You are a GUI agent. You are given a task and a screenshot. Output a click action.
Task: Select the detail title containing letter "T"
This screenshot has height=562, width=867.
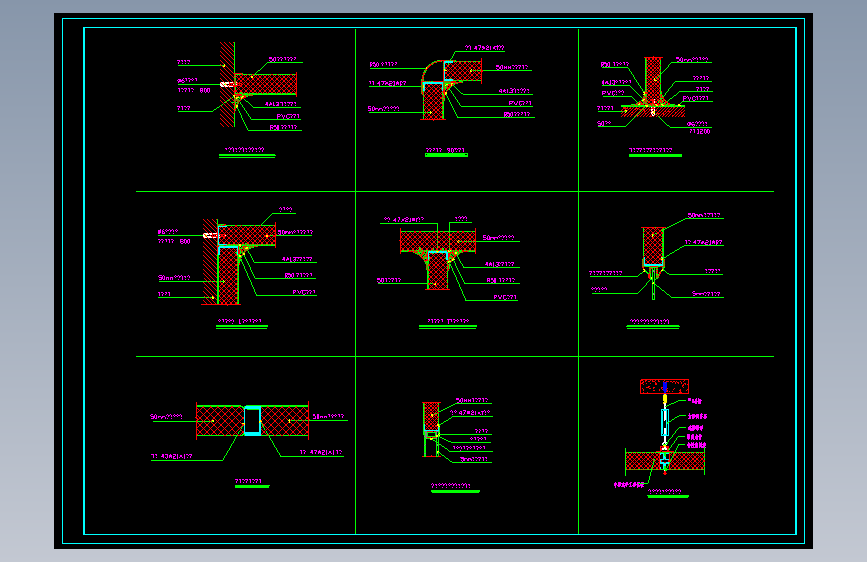click(448, 321)
